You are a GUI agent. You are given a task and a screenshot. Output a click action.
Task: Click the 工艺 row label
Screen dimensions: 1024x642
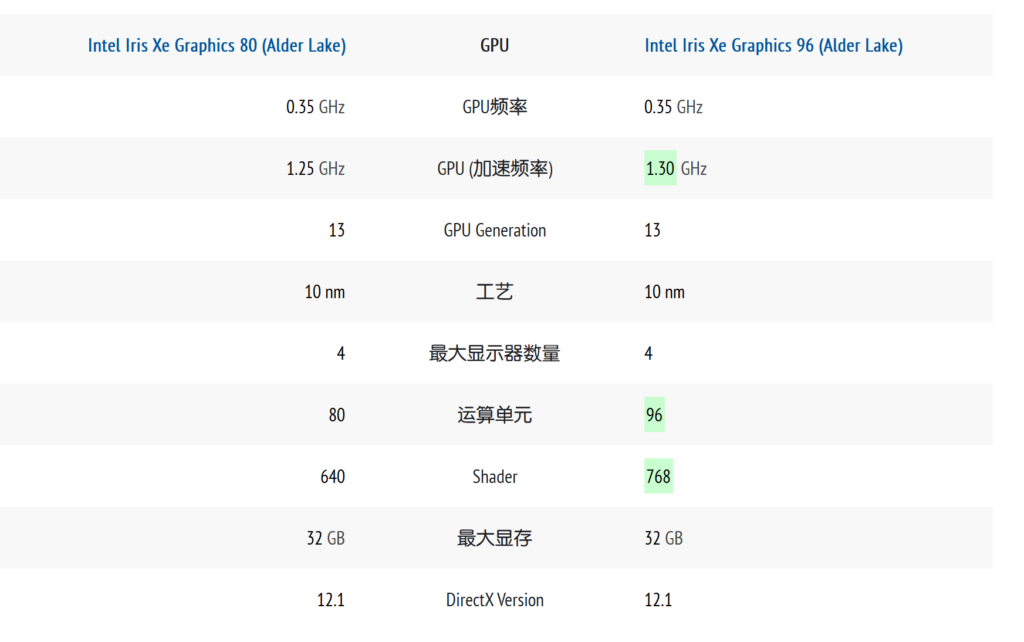tap(494, 292)
